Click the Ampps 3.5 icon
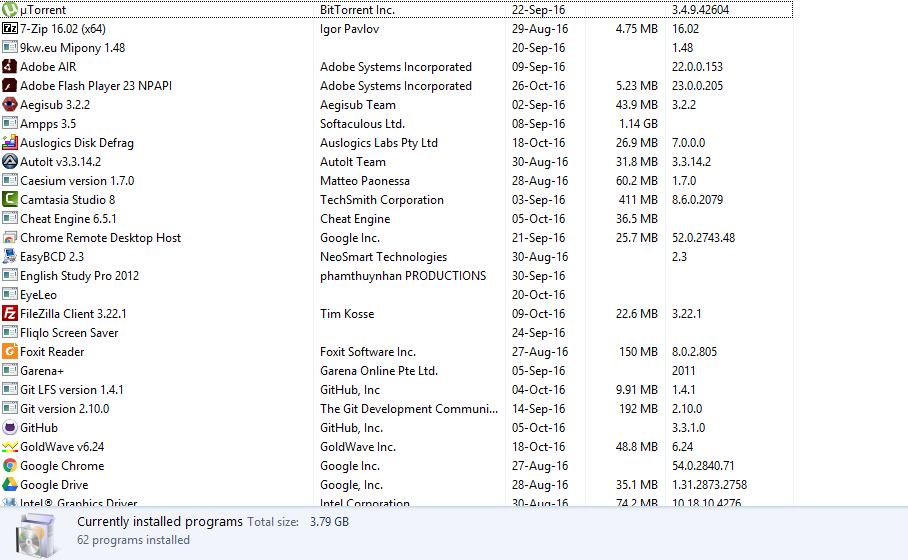This screenshot has width=908, height=560. point(10,123)
